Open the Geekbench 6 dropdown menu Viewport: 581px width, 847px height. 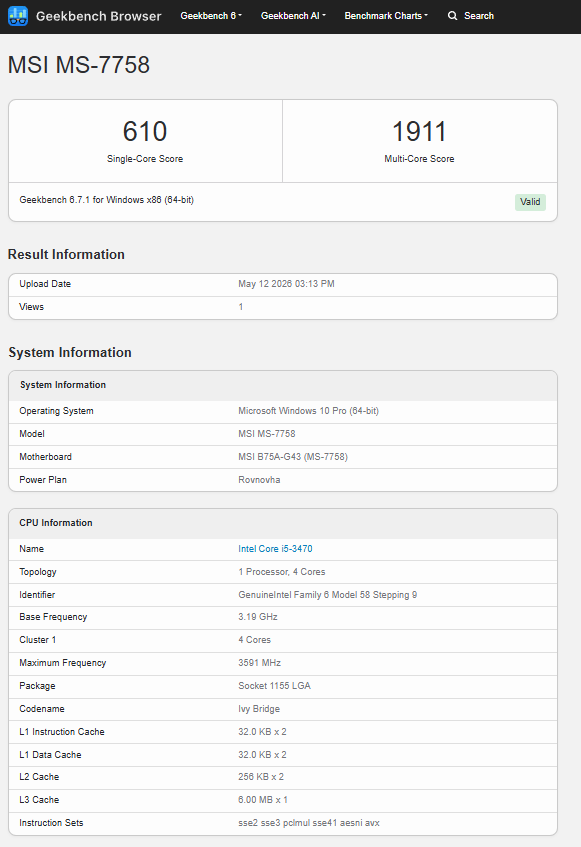pyautogui.click(x=211, y=16)
